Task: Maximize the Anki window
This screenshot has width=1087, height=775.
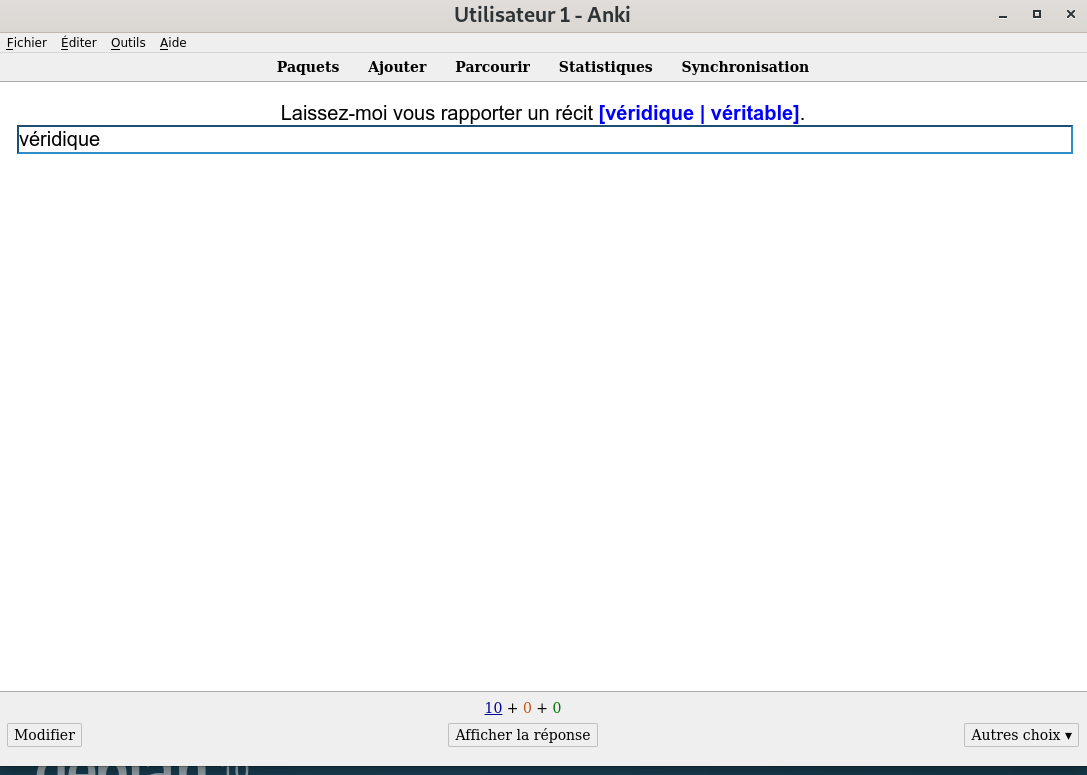Action: (x=1036, y=15)
